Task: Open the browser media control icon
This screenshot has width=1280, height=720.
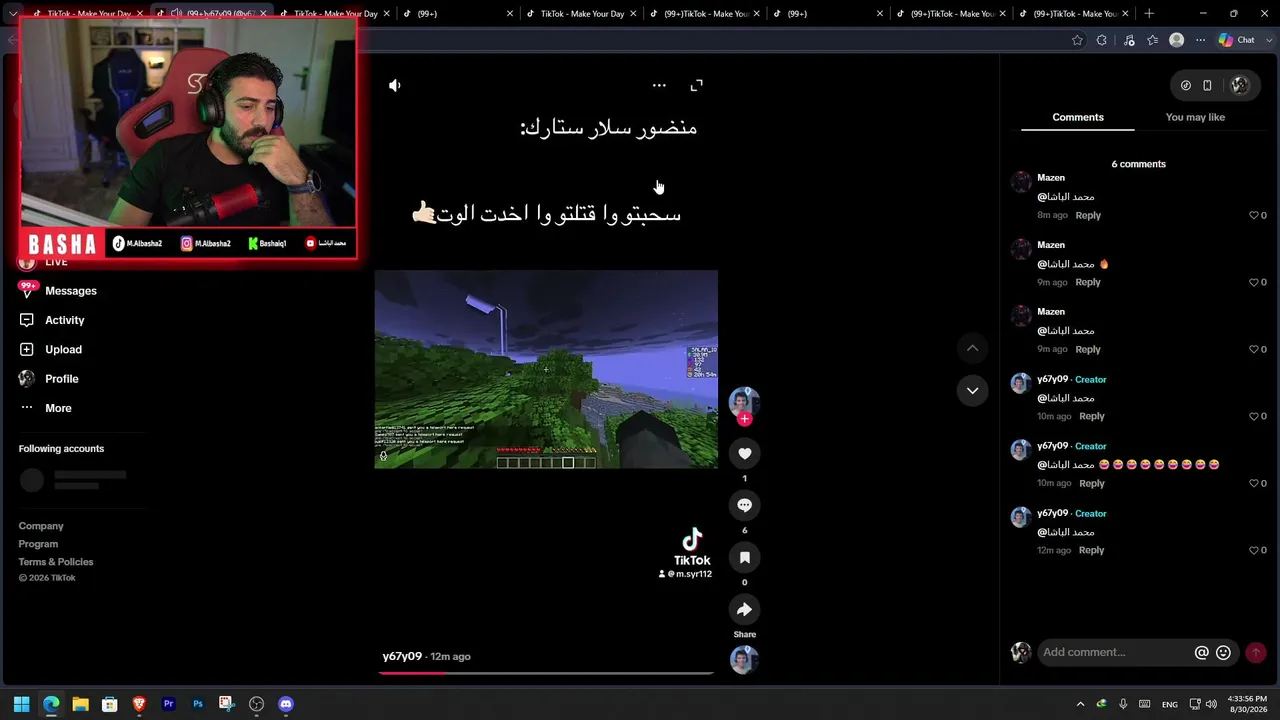Action: tap(1130, 40)
